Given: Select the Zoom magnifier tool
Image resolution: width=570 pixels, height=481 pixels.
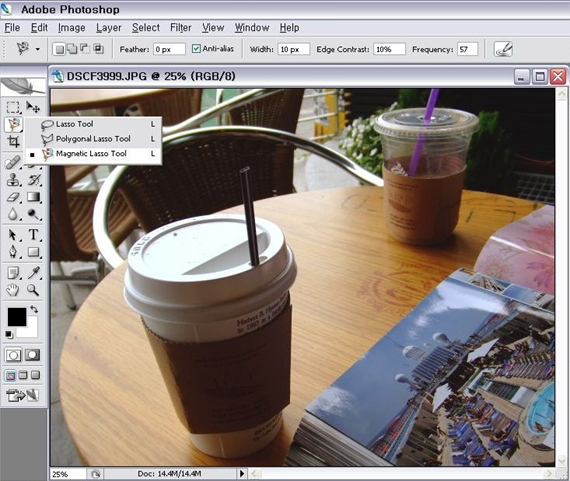Looking at the screenshot, I should tap(34, 290).
